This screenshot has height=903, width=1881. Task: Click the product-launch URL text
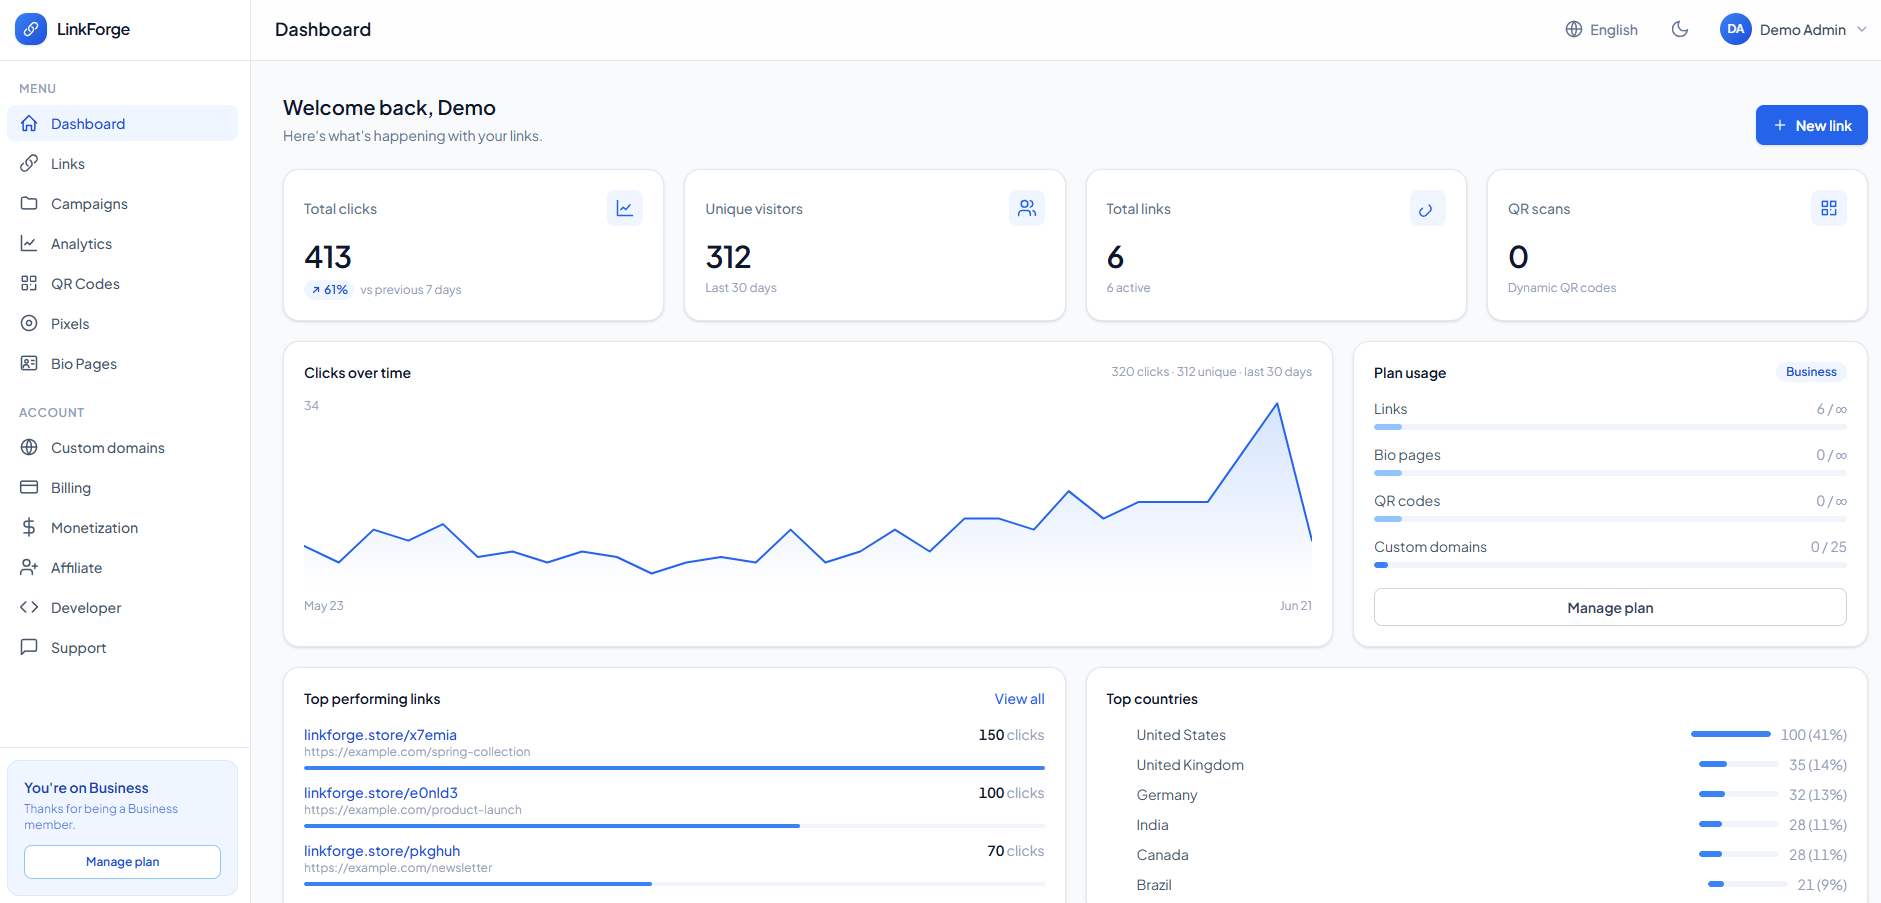click(x=413, y=809)
